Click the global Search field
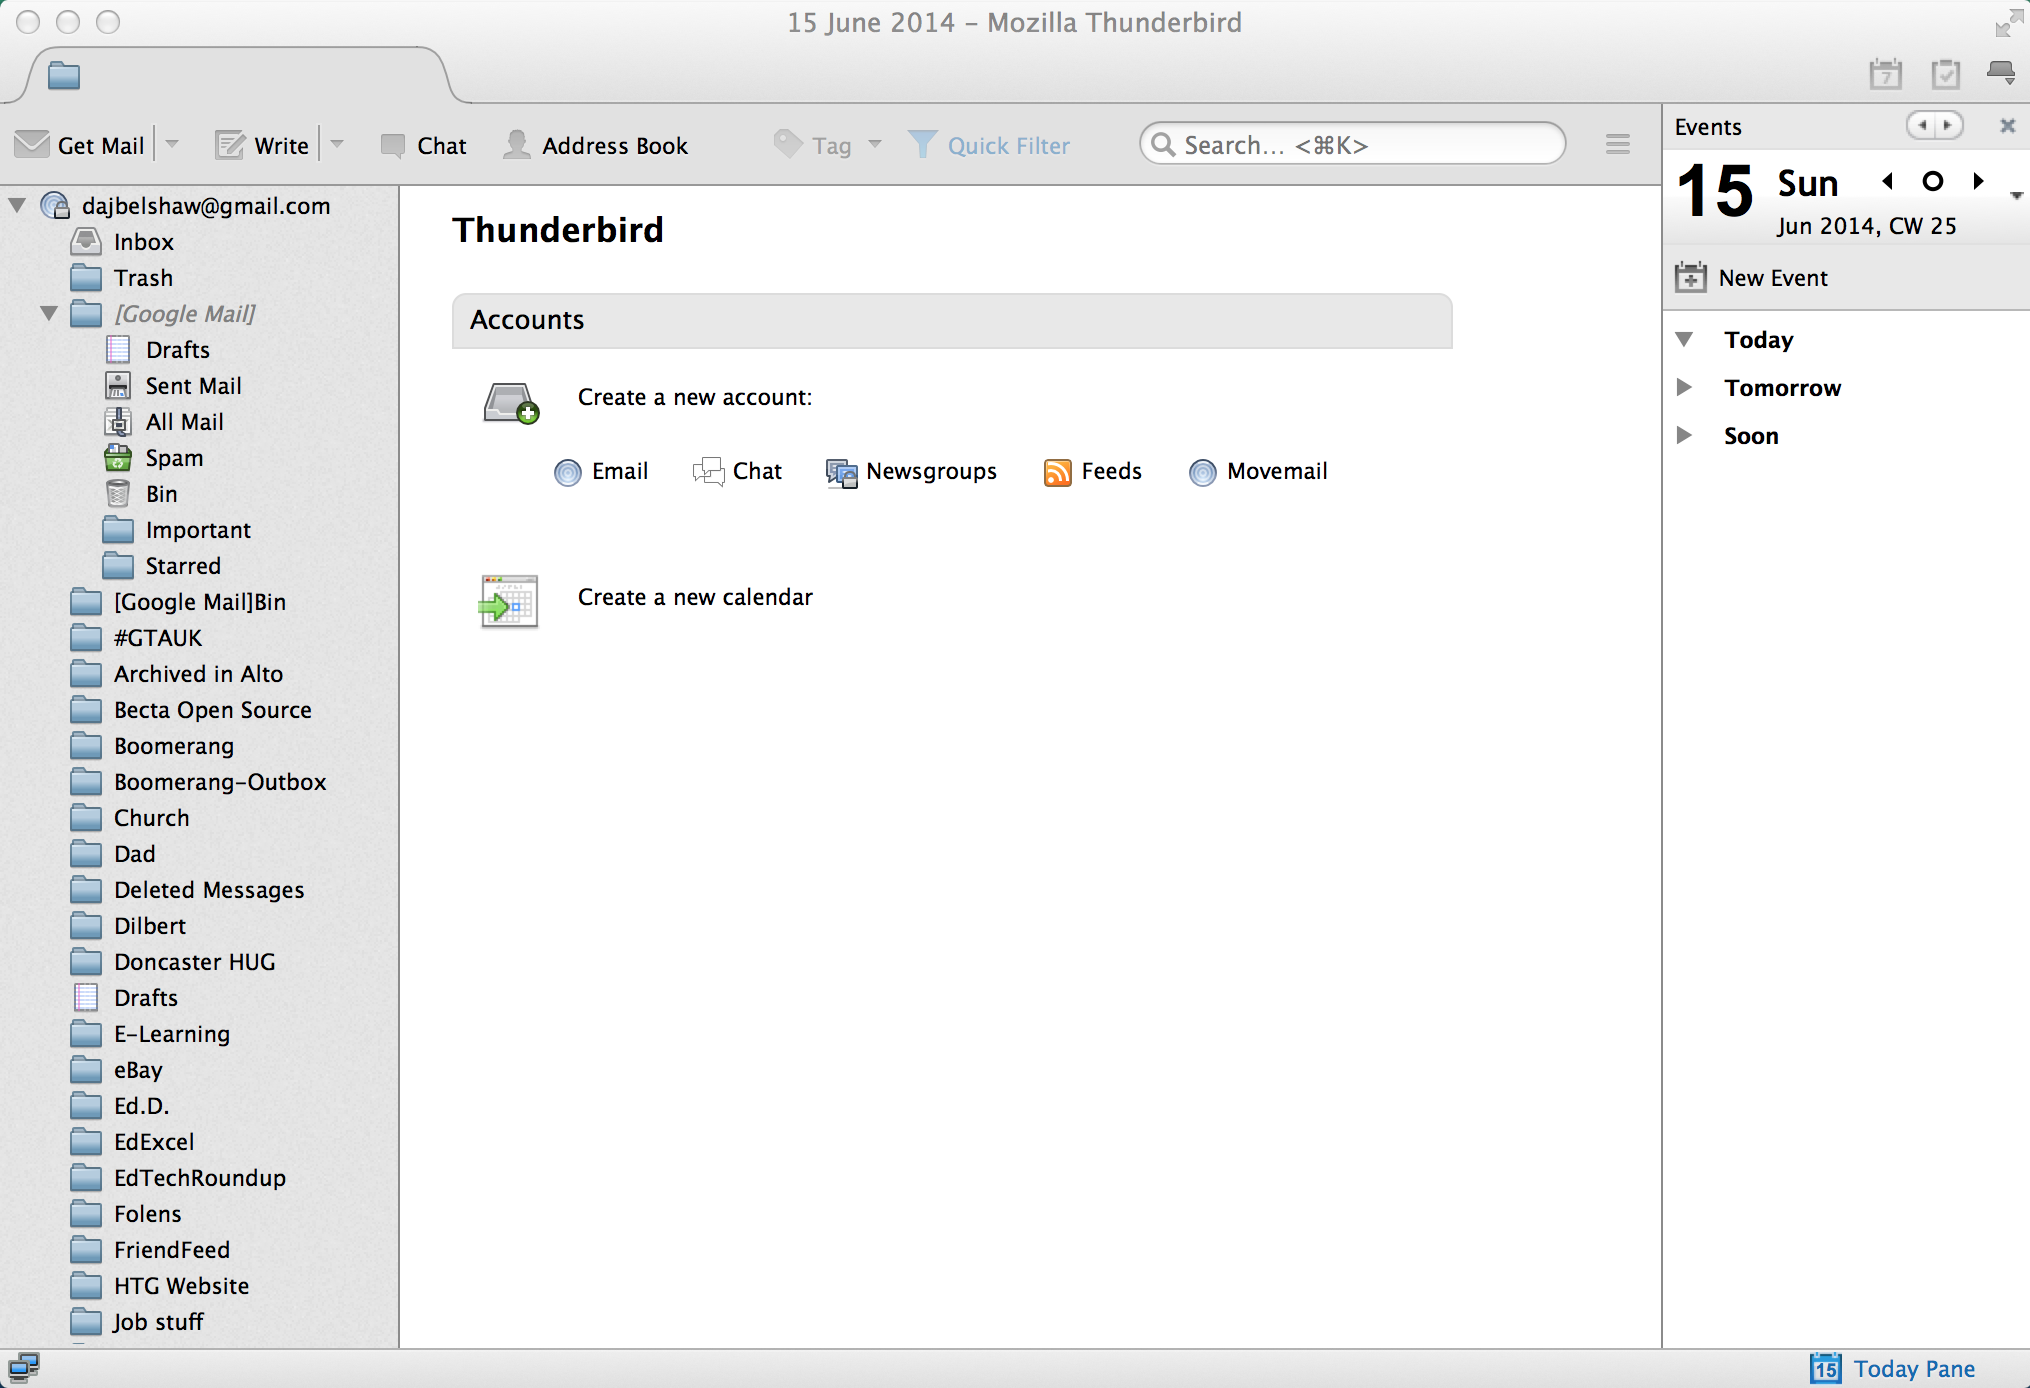Screen dimensions: 2030x1388 pos(1352,145)
